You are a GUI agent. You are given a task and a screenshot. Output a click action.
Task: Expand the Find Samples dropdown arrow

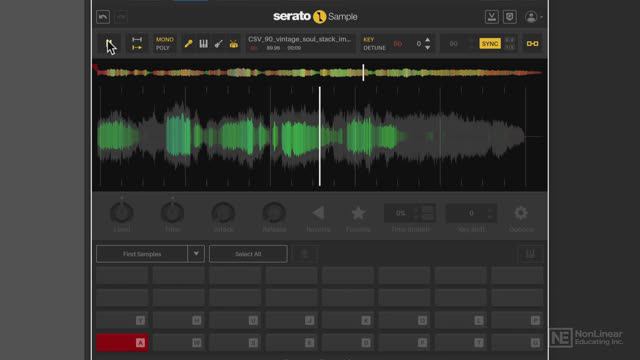(x=196, y=254)
